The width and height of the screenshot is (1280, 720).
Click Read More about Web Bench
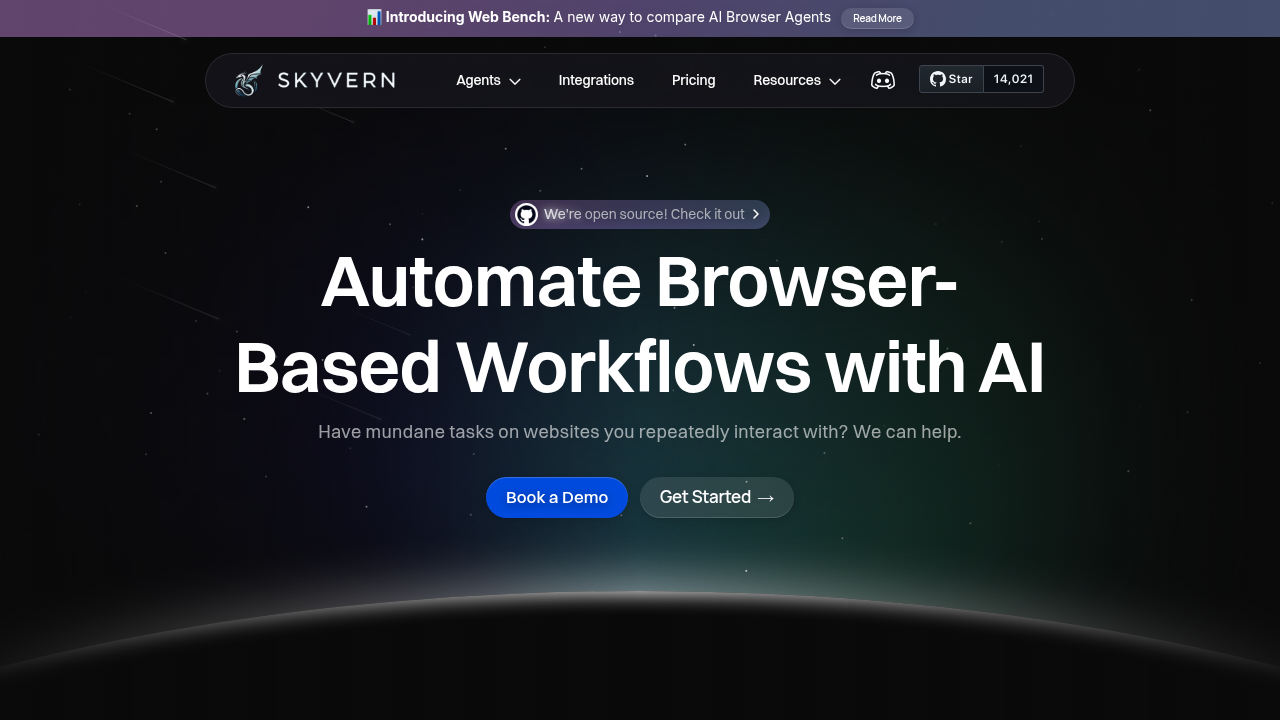coord(877,18)
